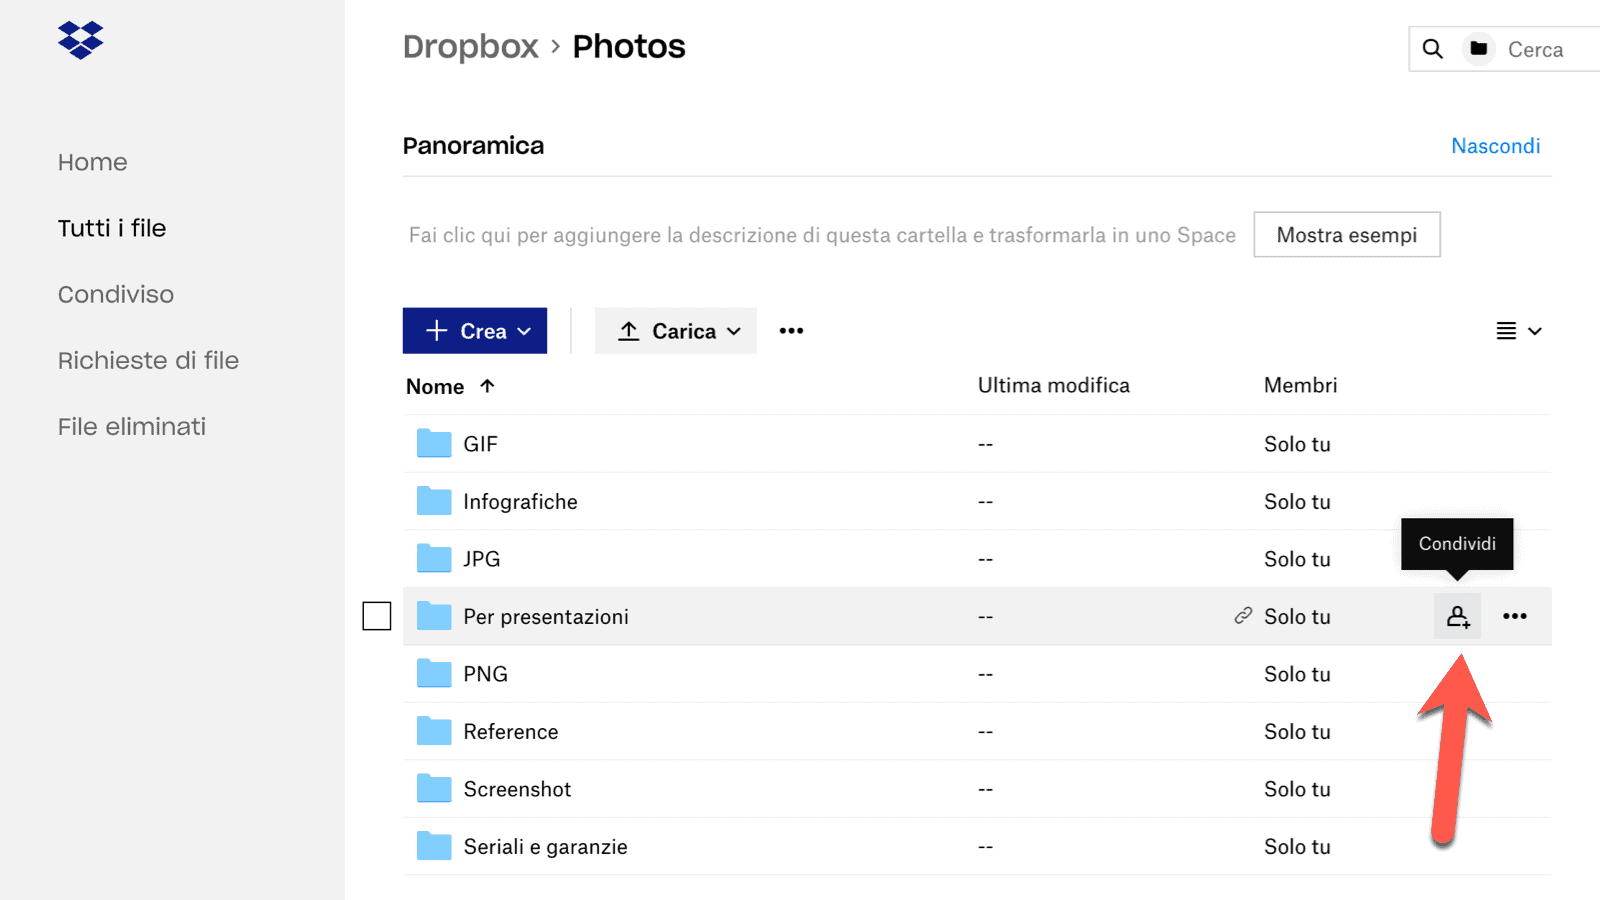The height and width of the screenshot is (900, 1600).
Task: Click the share person icon for Per presentazioni
Action: 1458,616
